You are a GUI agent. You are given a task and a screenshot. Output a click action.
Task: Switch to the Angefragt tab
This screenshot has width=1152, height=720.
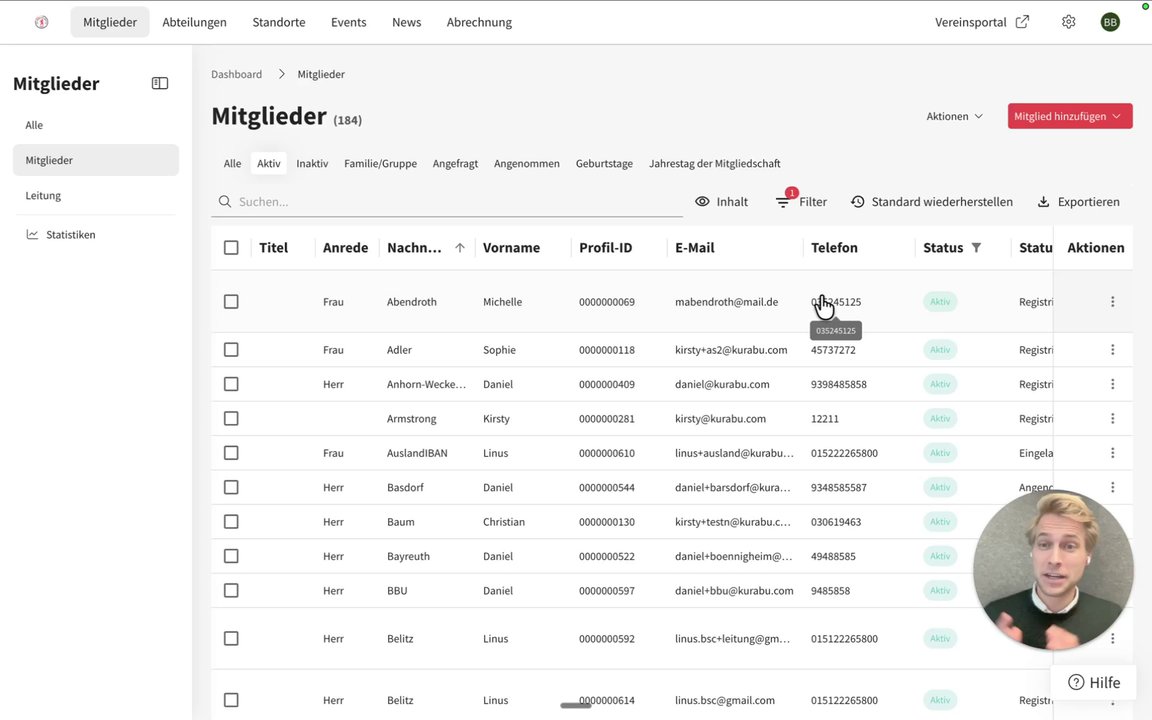[x=456, y=163]
